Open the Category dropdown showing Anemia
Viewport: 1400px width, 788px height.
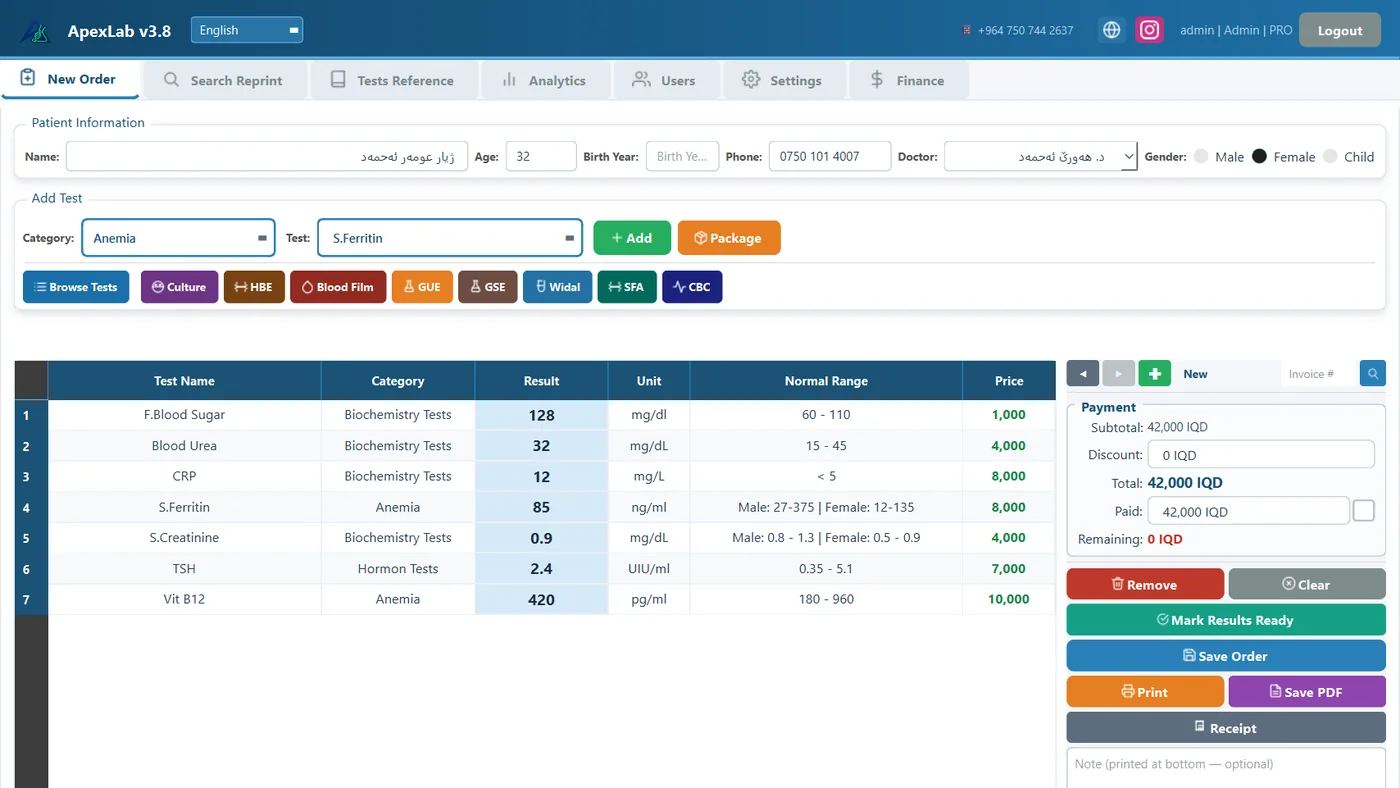click(x=178, y=238)
